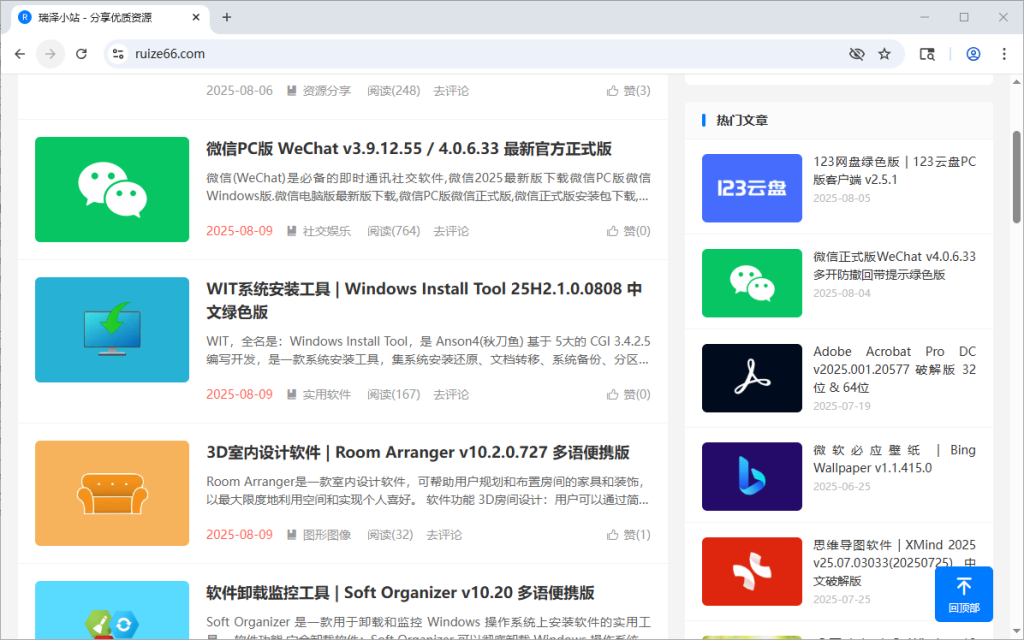Open hot article Adobe Acrobat Pro DC title
This screenshot has height=640, width=1024.
894,370
